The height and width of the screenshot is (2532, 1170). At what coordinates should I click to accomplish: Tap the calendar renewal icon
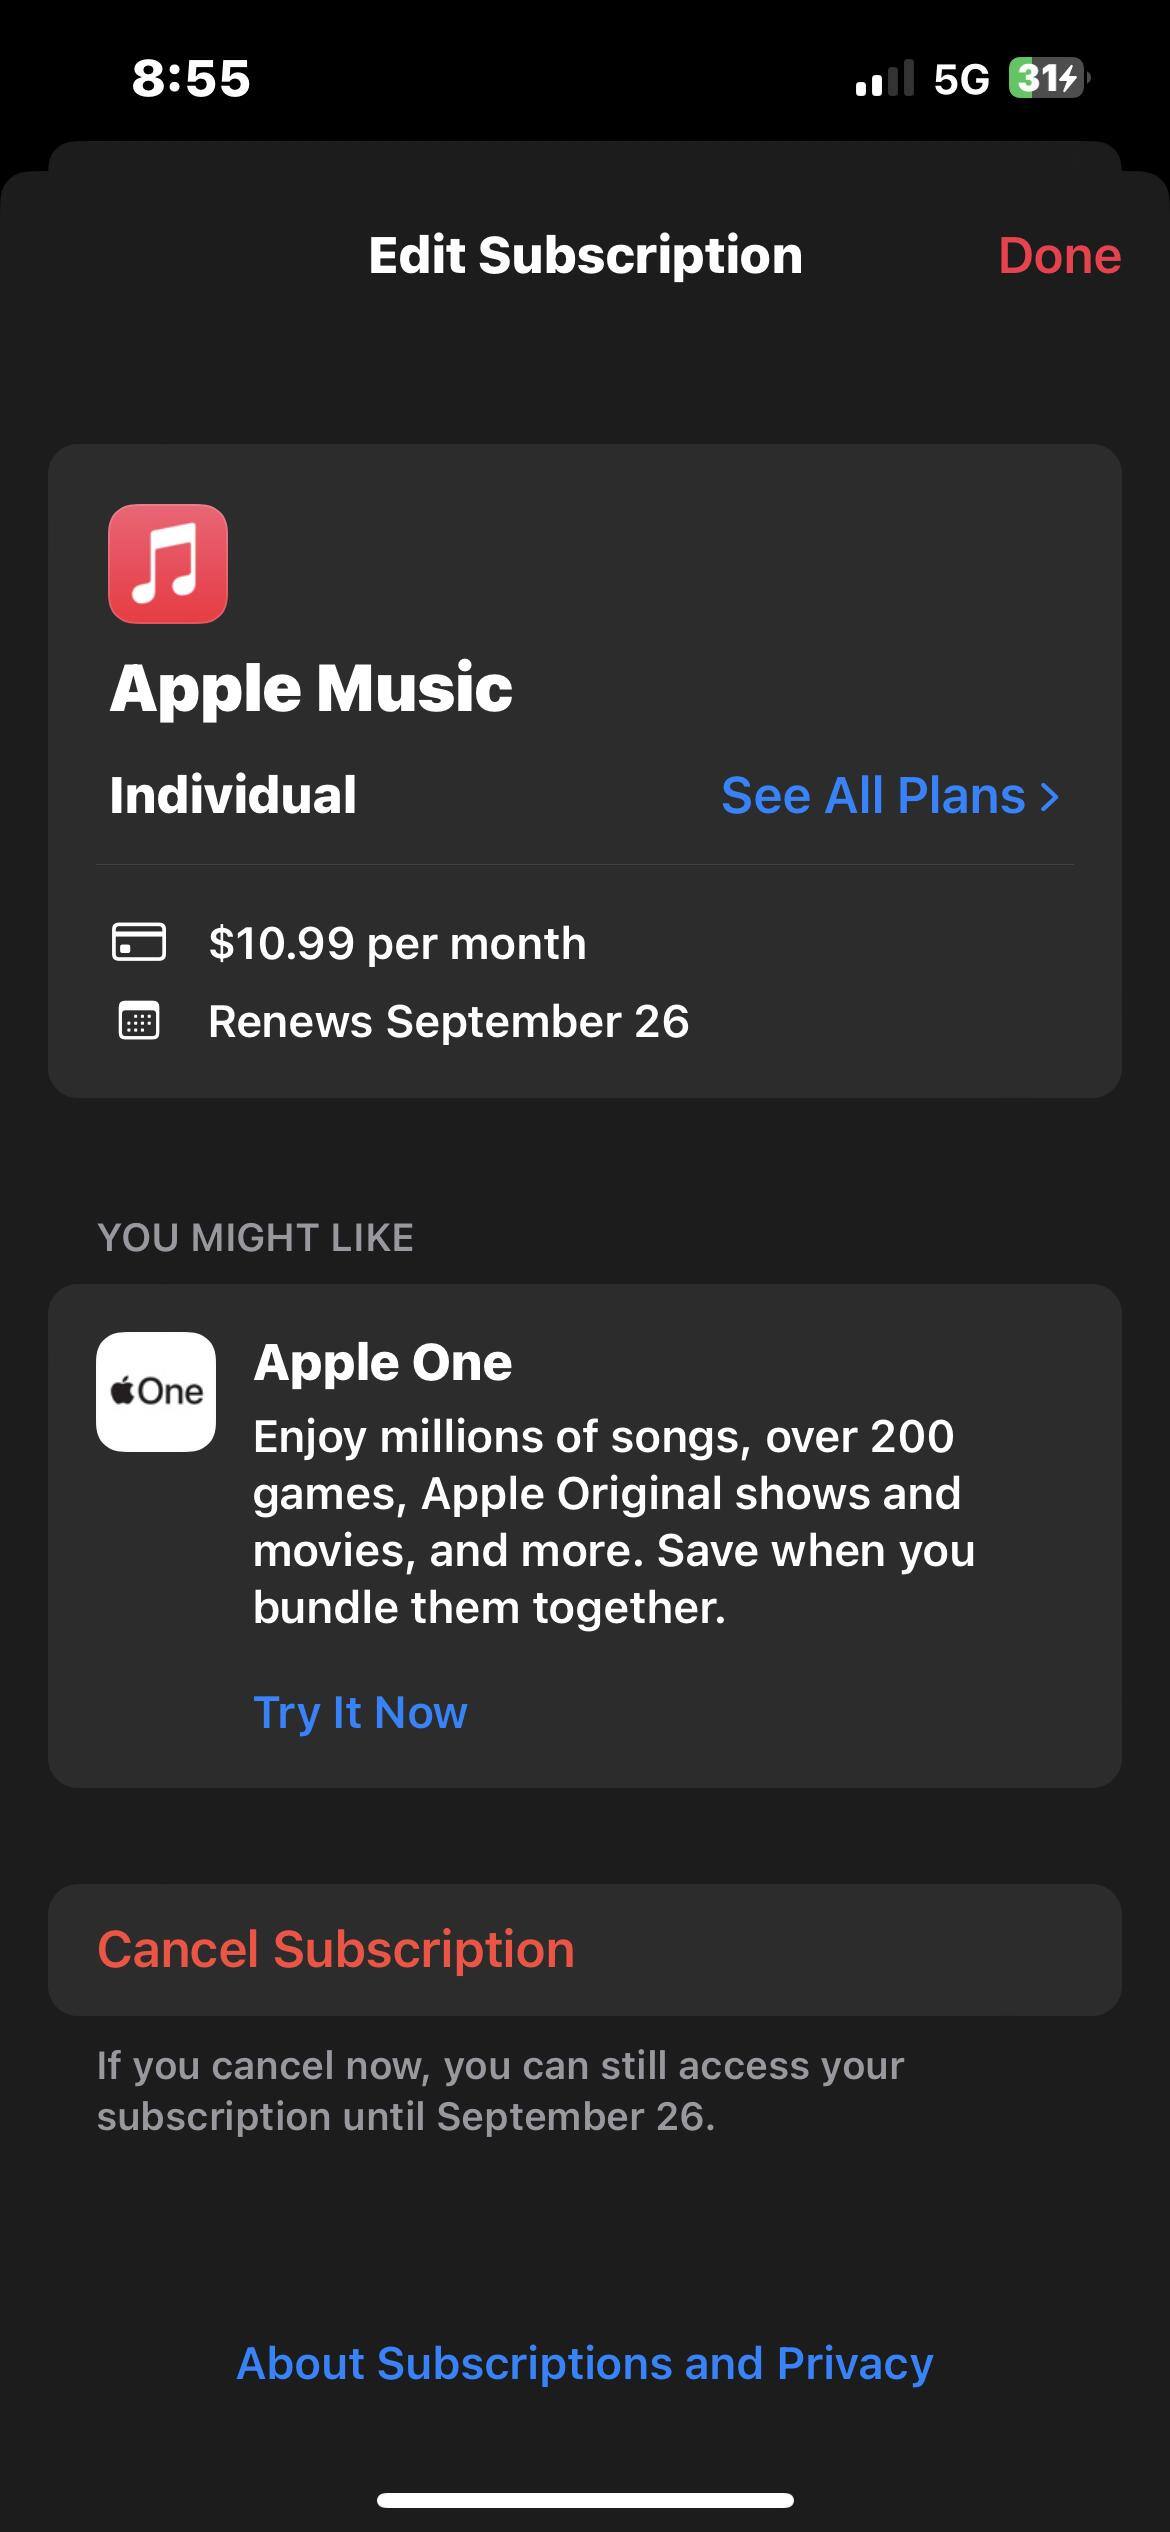[139, 1021]
